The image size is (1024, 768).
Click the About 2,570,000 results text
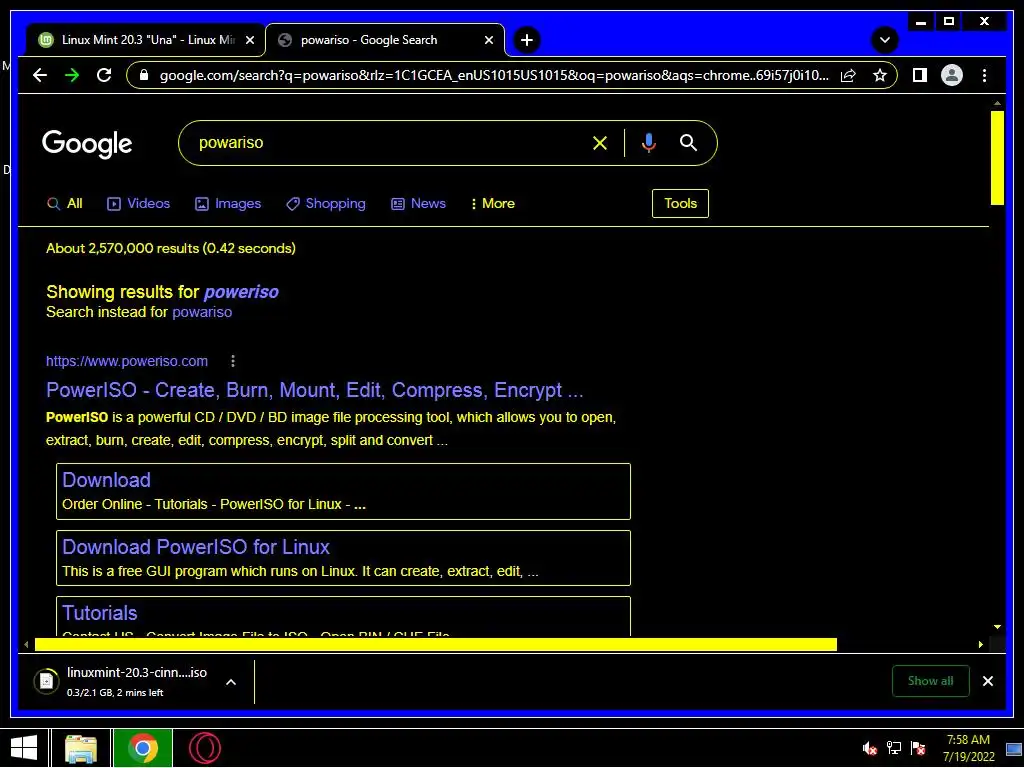pos(170,248)
